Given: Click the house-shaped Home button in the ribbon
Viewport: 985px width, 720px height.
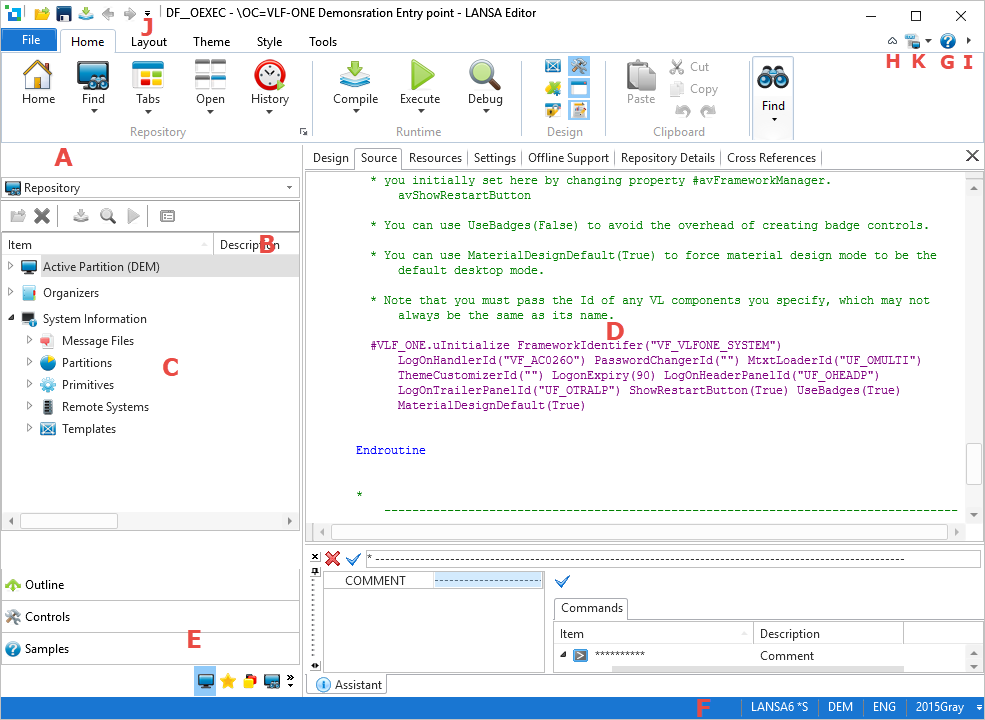Looking at the screenshot, I should (38, 84).
